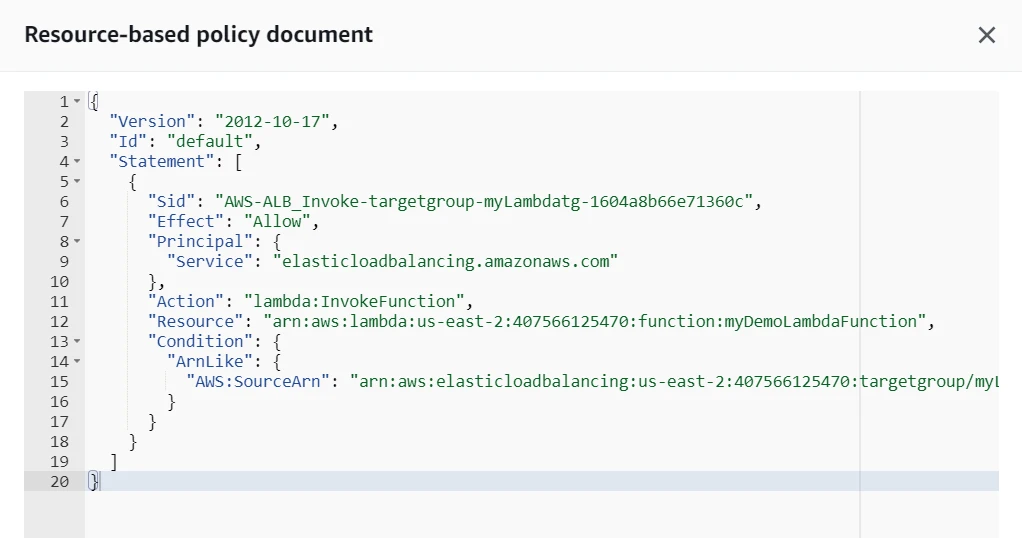Close the Resource-based policy document dialog

(x=986, y=35)
